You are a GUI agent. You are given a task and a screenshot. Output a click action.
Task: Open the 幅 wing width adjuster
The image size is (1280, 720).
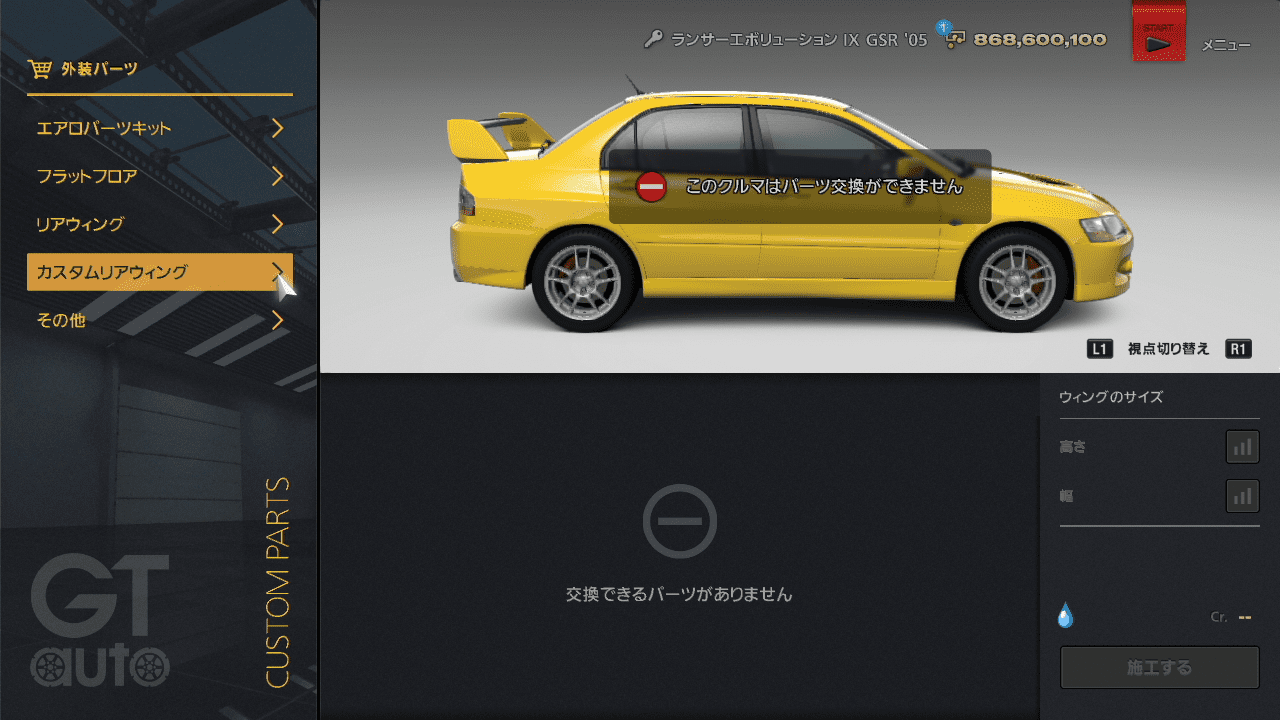click(1242, 495)
